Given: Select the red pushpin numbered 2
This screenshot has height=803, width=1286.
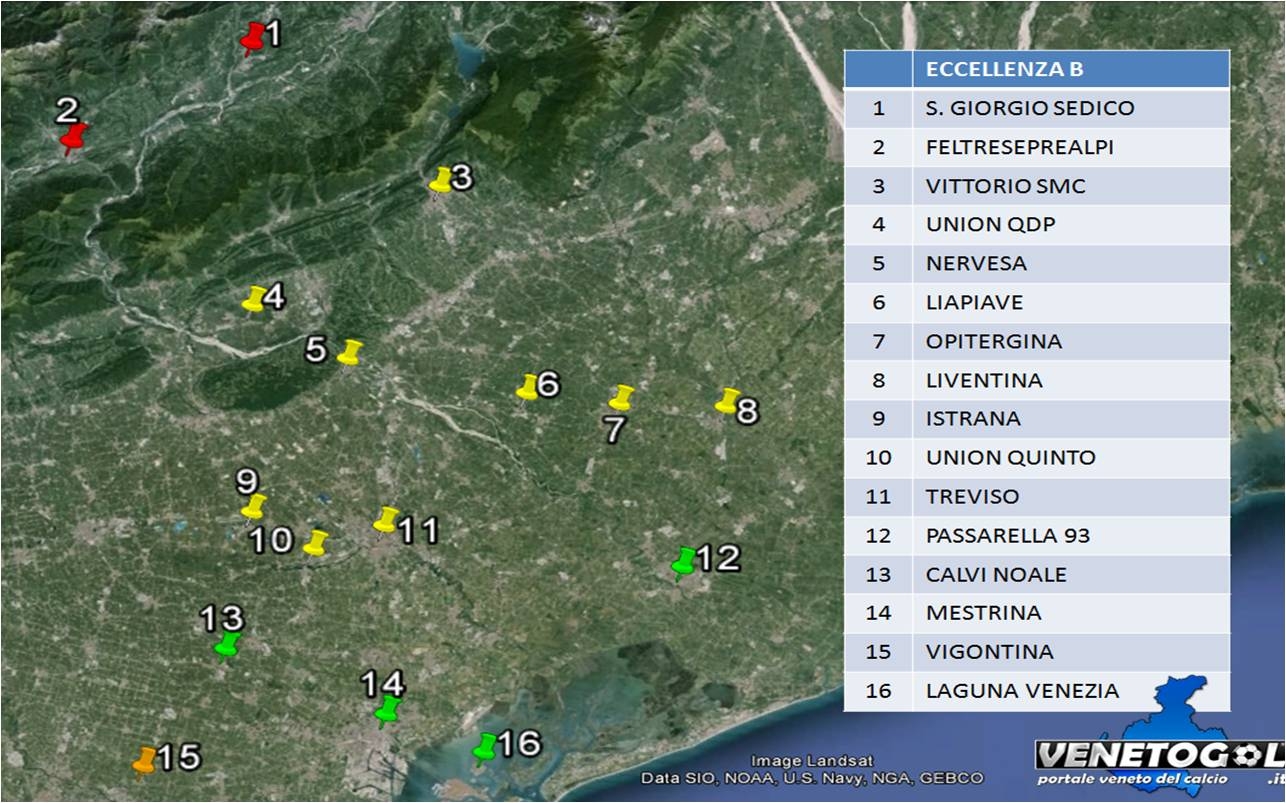Looking at the screenshot, I should coord(72,136).
